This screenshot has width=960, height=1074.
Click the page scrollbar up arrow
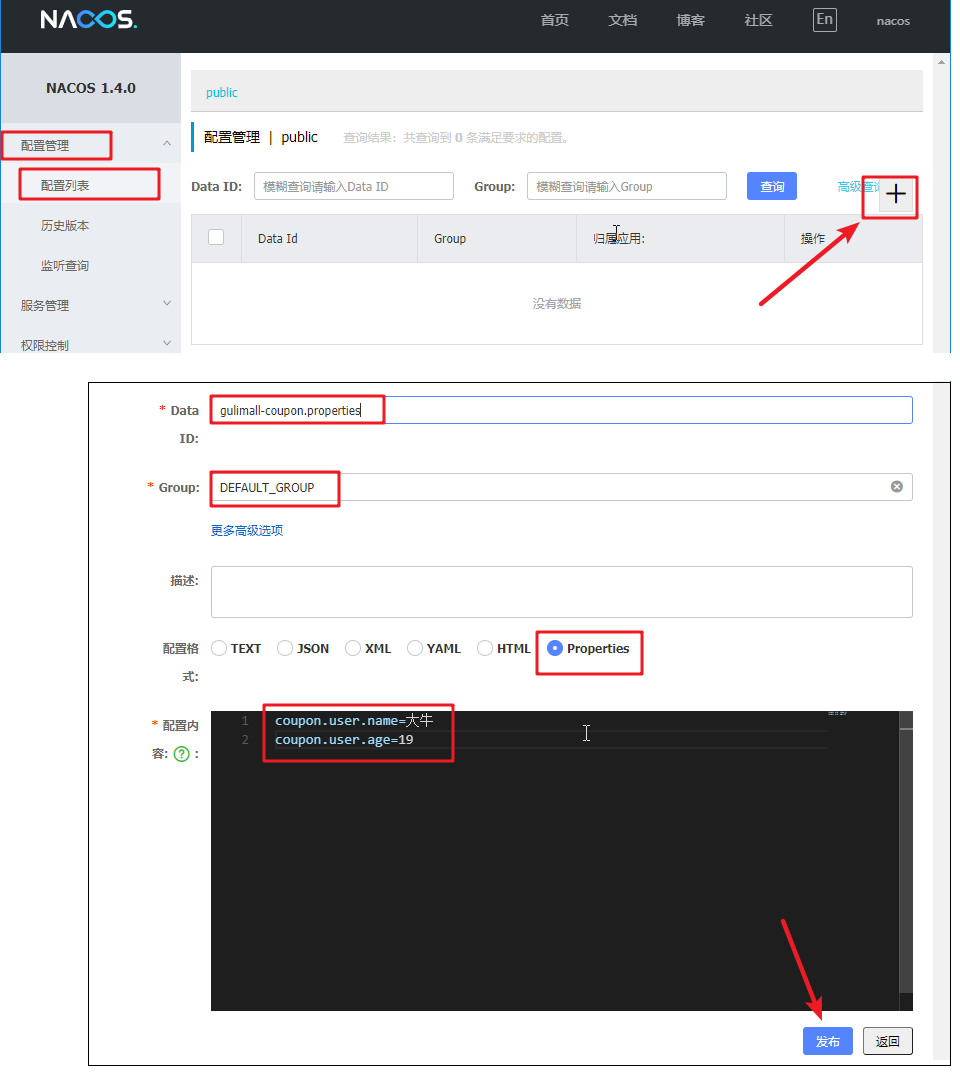click(942, 62)
